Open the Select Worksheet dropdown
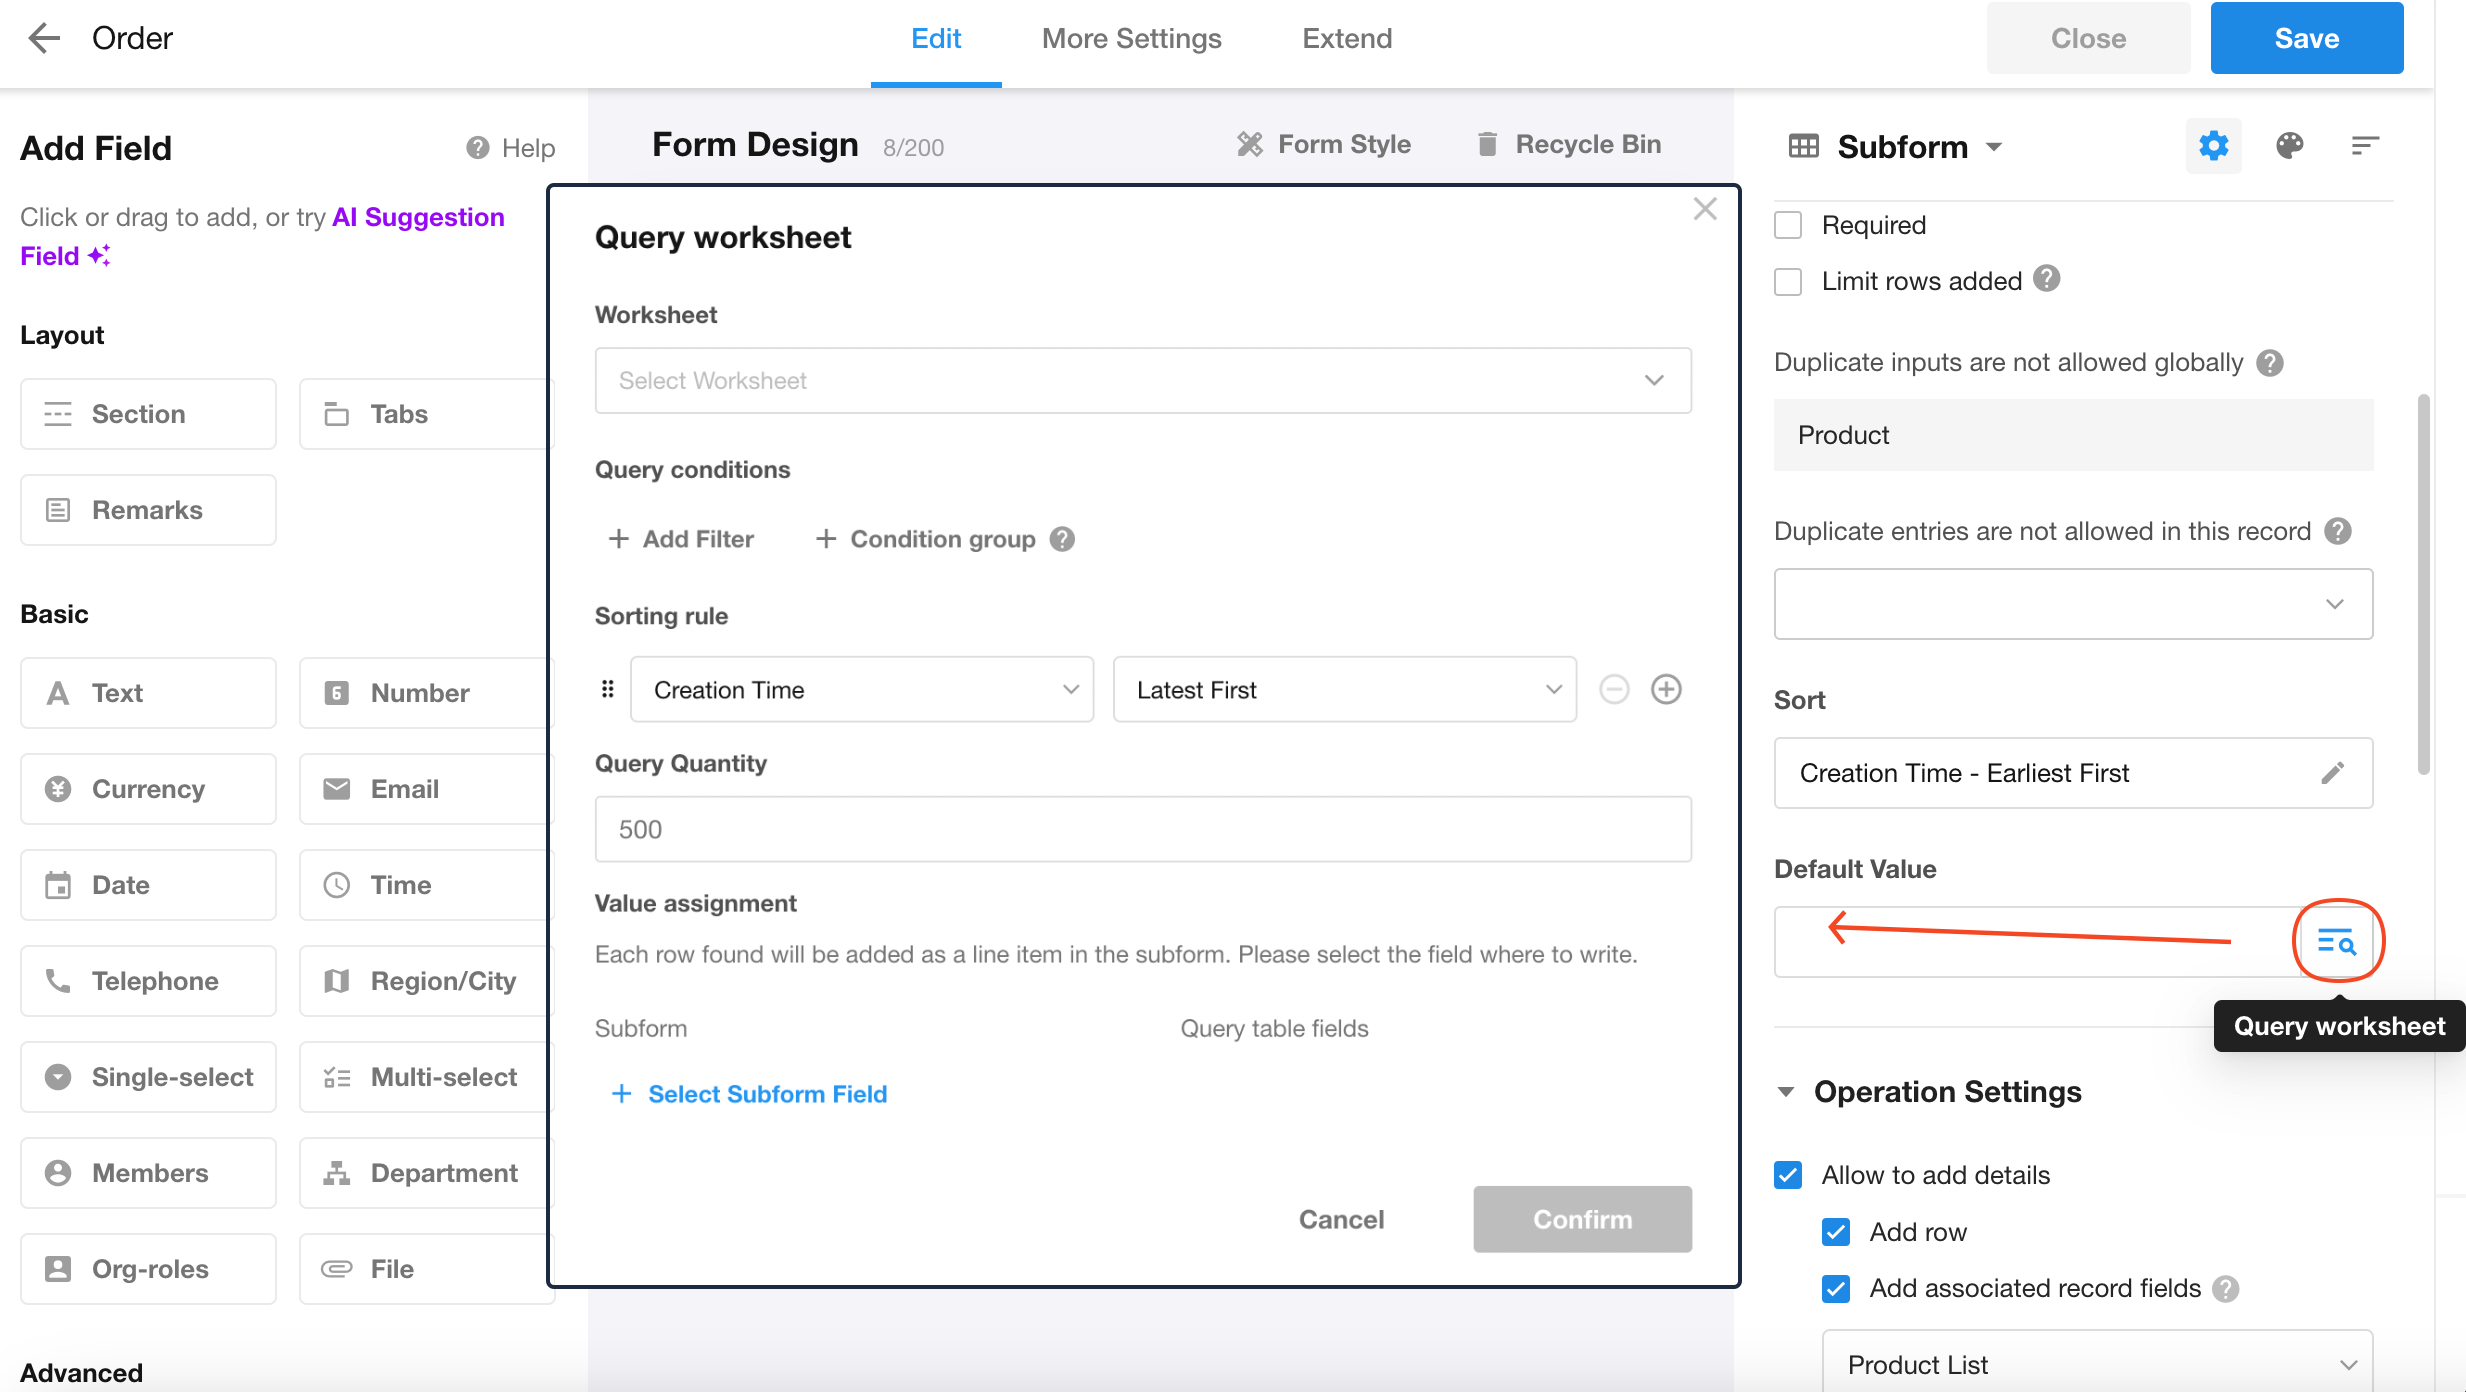2466x1392 pixels. pyautogui.click(x=1142, y=380)
